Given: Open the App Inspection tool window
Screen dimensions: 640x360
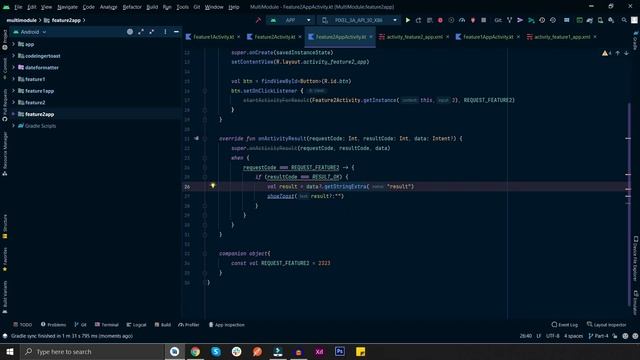Looking at the screenshot, I should [x=227, y=325].
